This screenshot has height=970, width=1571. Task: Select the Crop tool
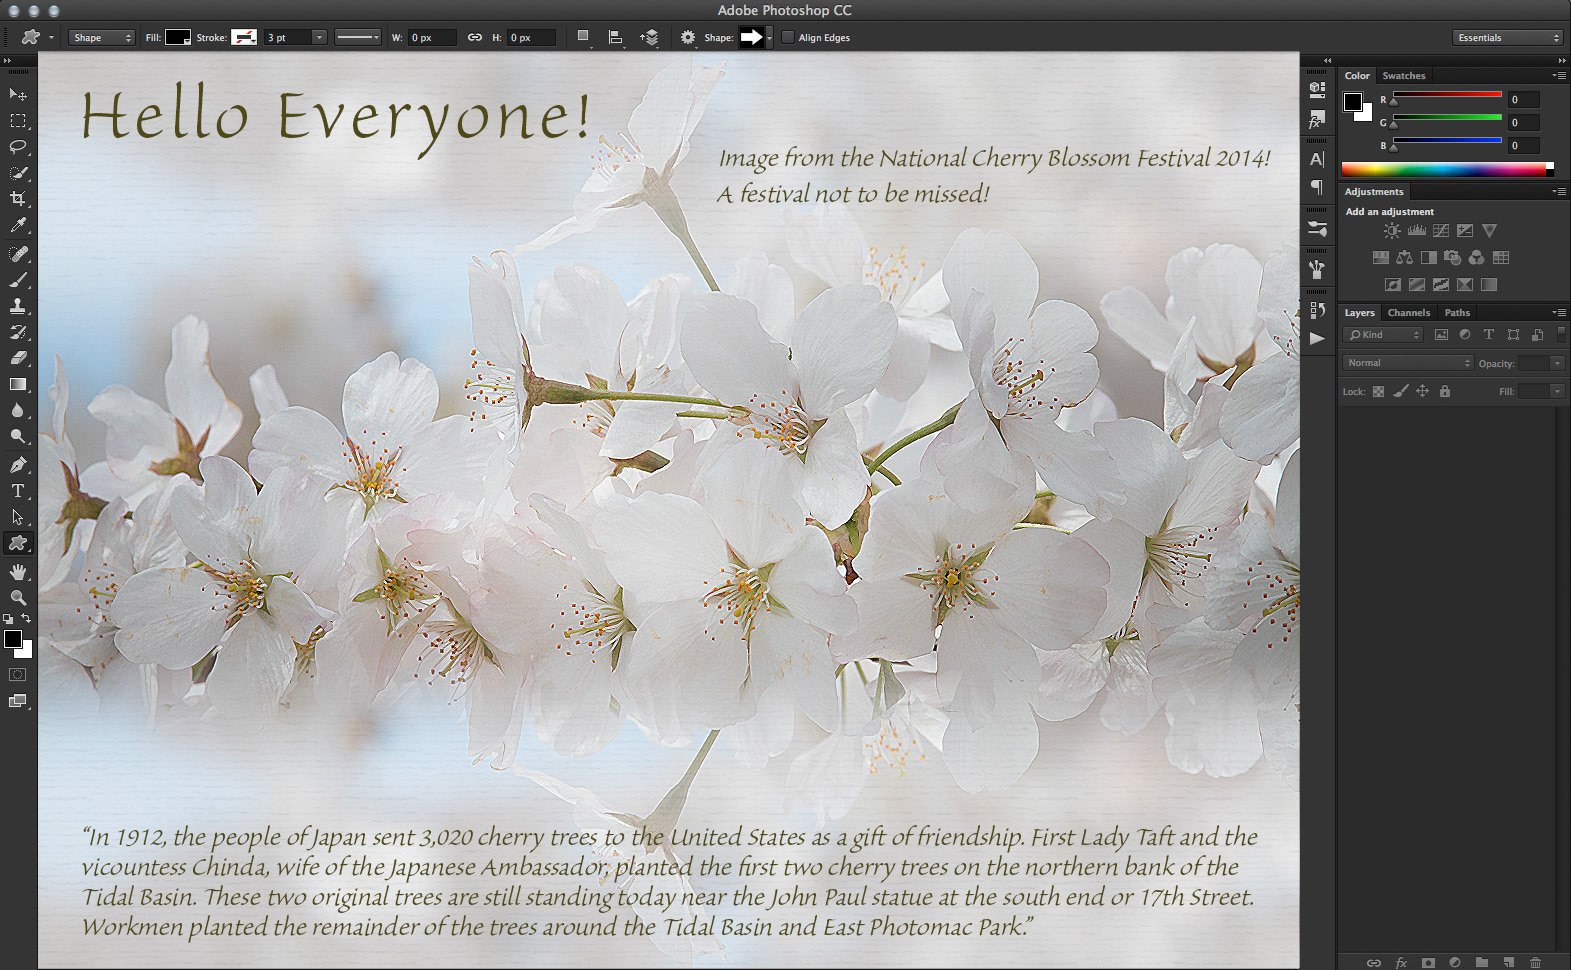[x=18, y=199]
